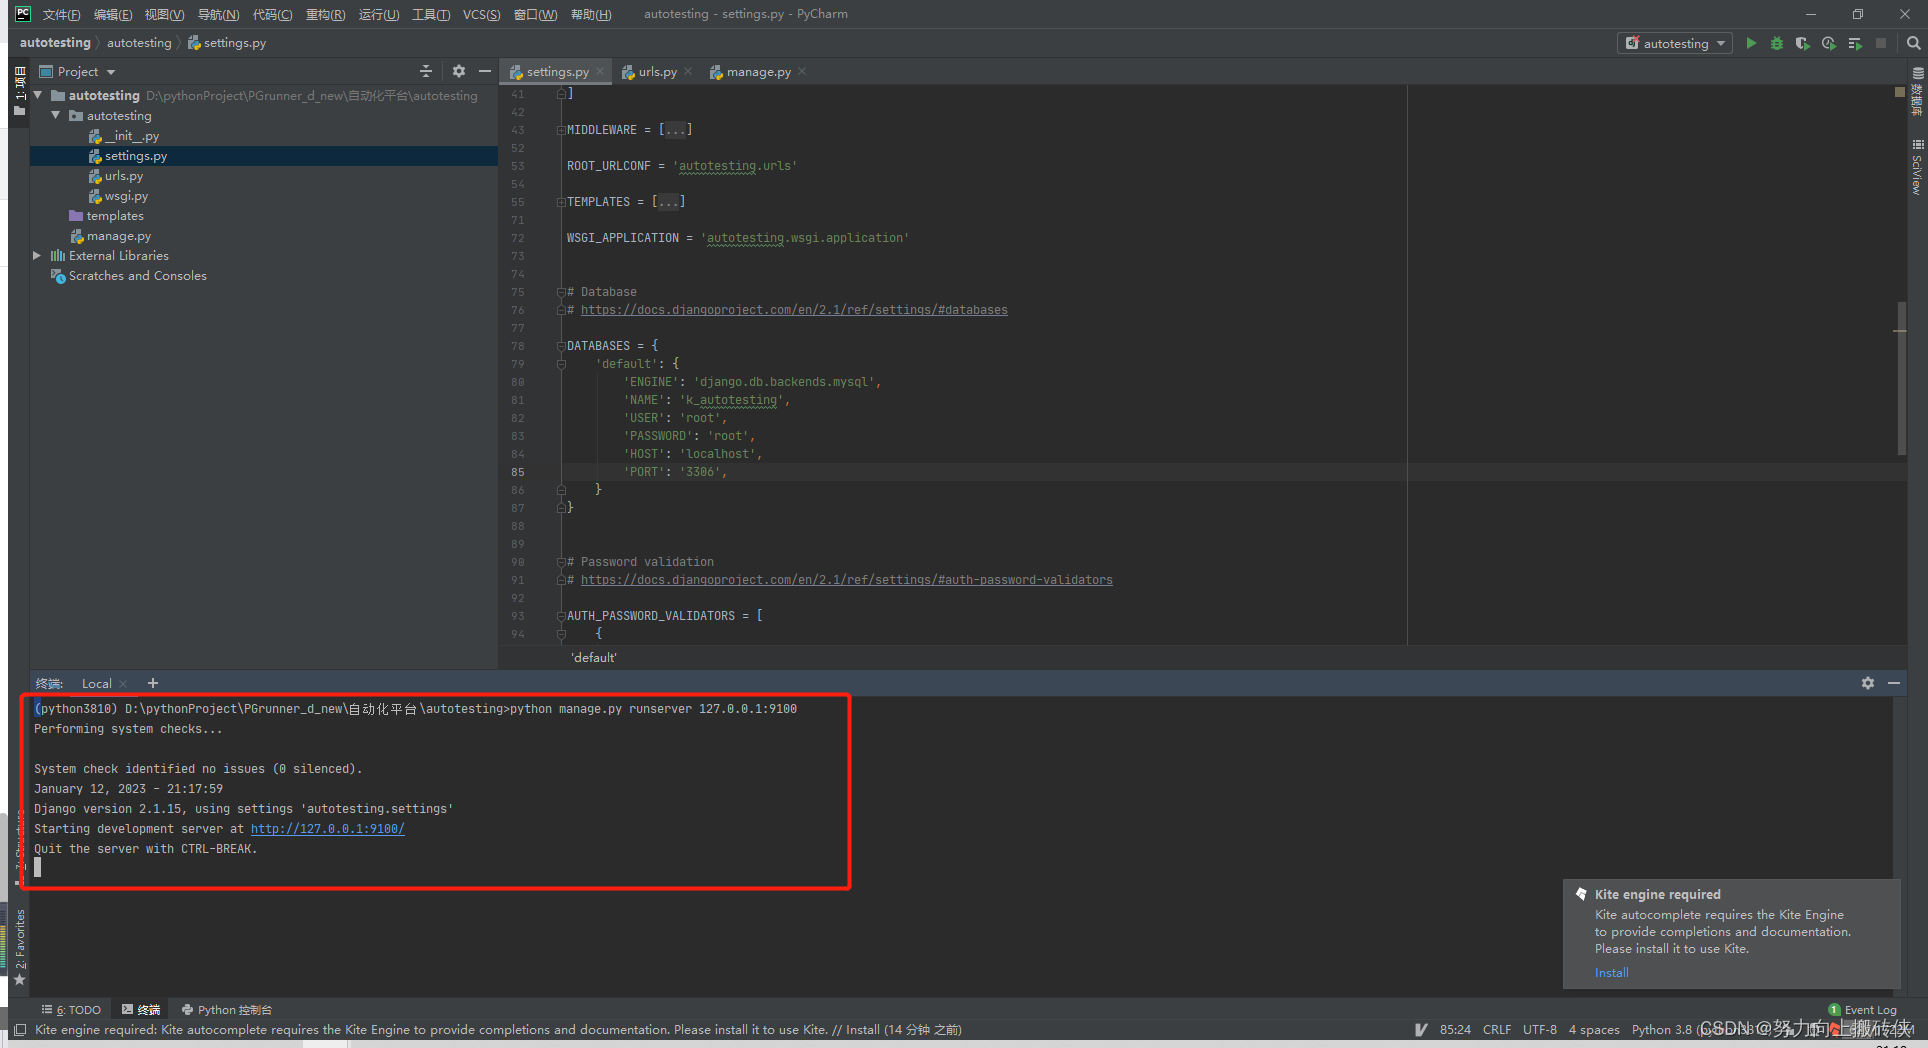
Task: Collapse the root autotesting project folder arrow
Action: pos(38,95)
